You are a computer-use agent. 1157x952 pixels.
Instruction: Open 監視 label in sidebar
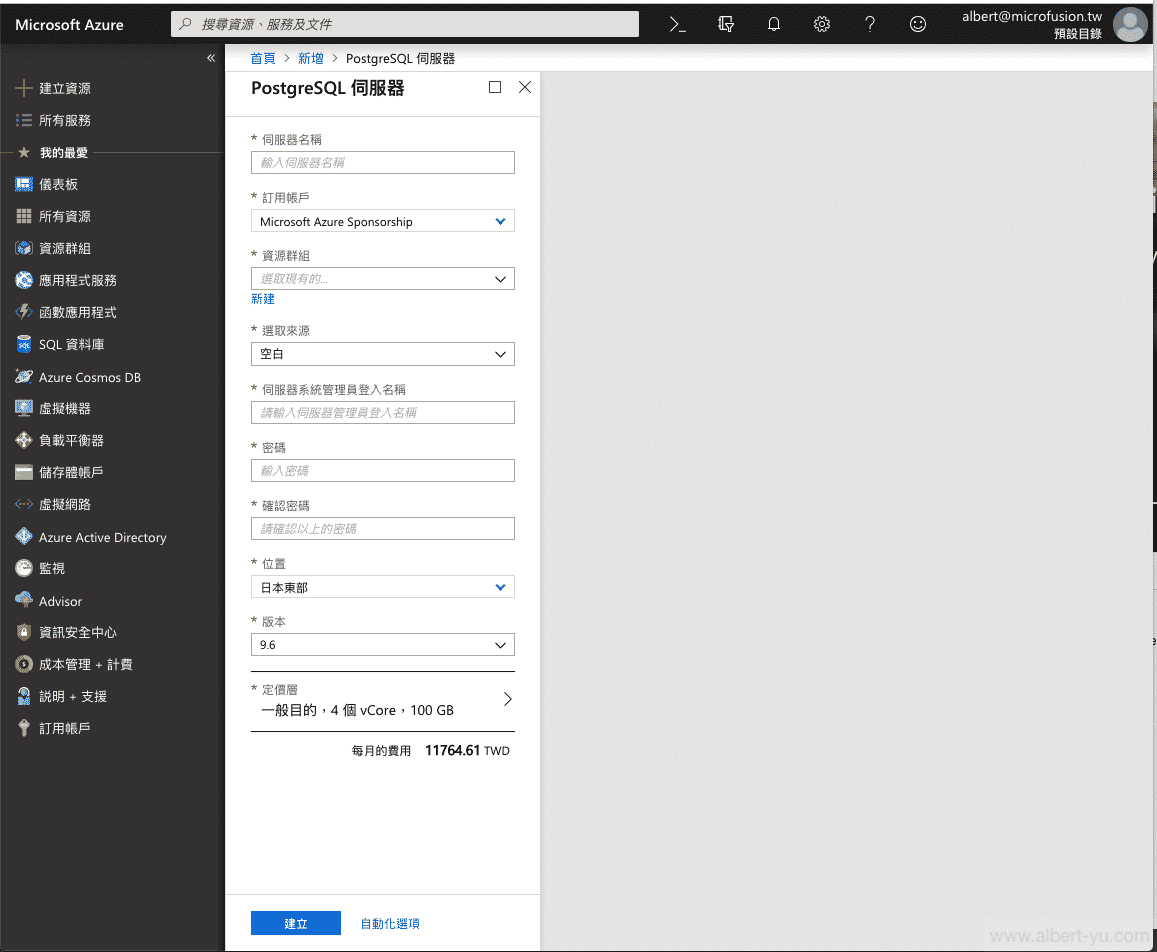(52, 568)
